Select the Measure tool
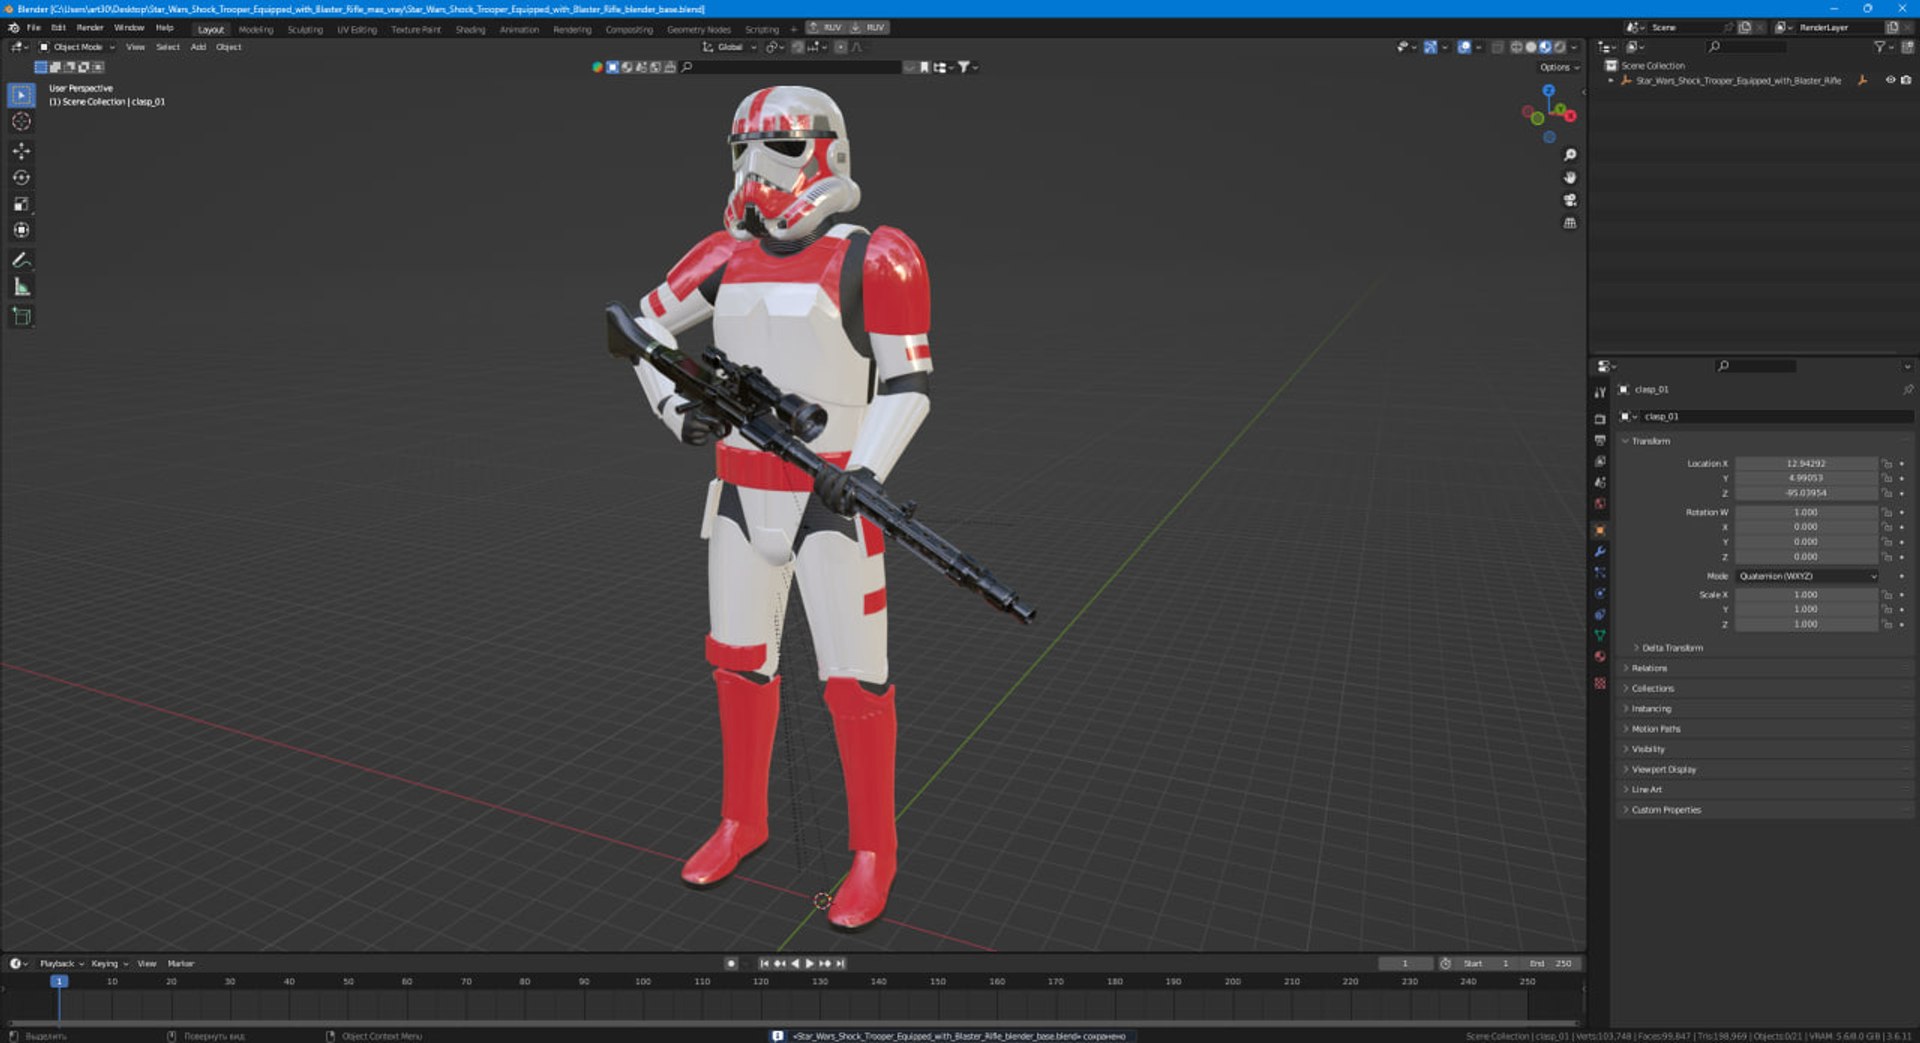The height and width of the screenshot is (1043, 1920). tap(21, 287)
